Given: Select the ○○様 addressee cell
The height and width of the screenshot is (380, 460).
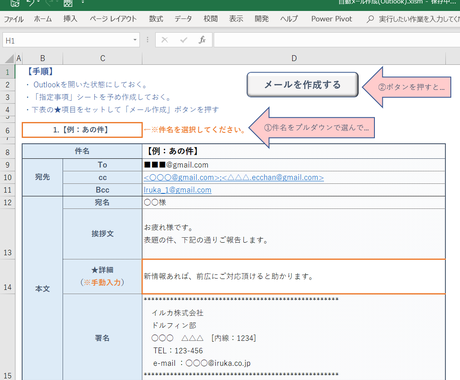Looking at the screenshot, I should pyautogui.click(x=294, y=202).
